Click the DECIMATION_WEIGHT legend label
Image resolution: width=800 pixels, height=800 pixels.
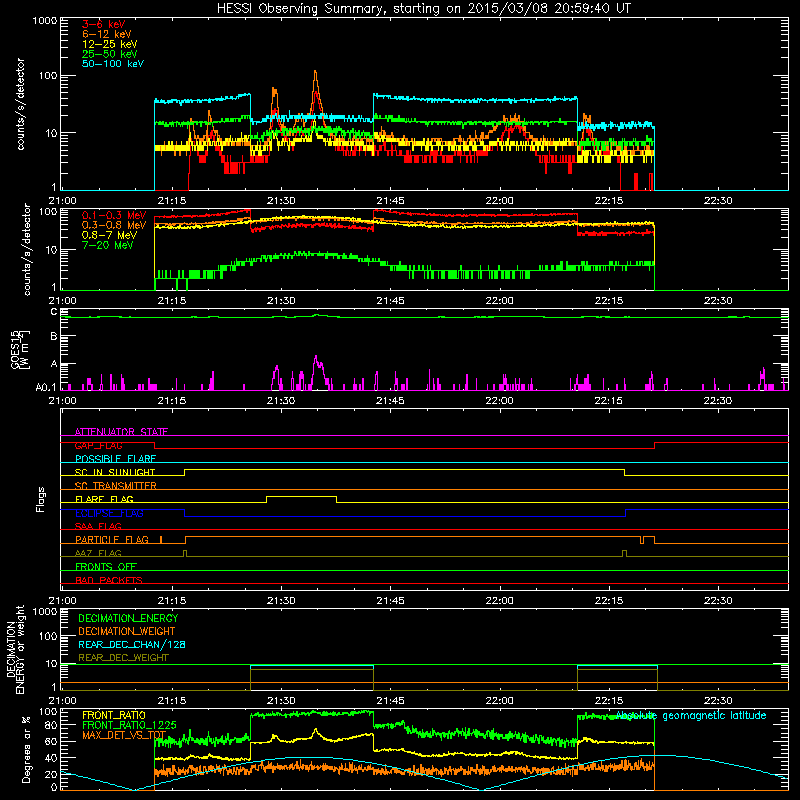point(127,632)
